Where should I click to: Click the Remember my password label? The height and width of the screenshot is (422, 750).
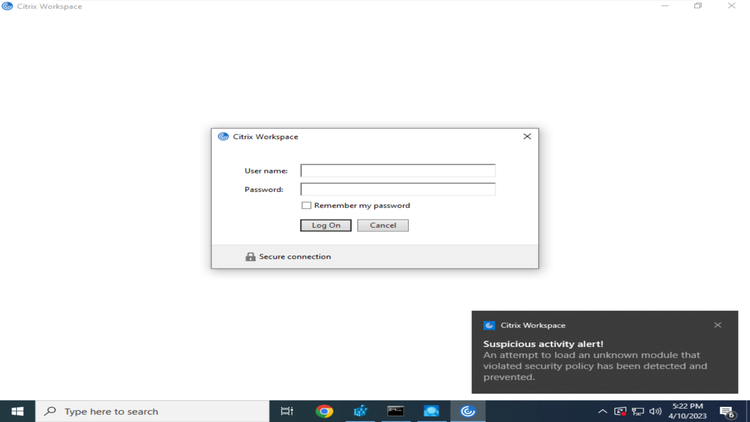click(x=362, y=205)
